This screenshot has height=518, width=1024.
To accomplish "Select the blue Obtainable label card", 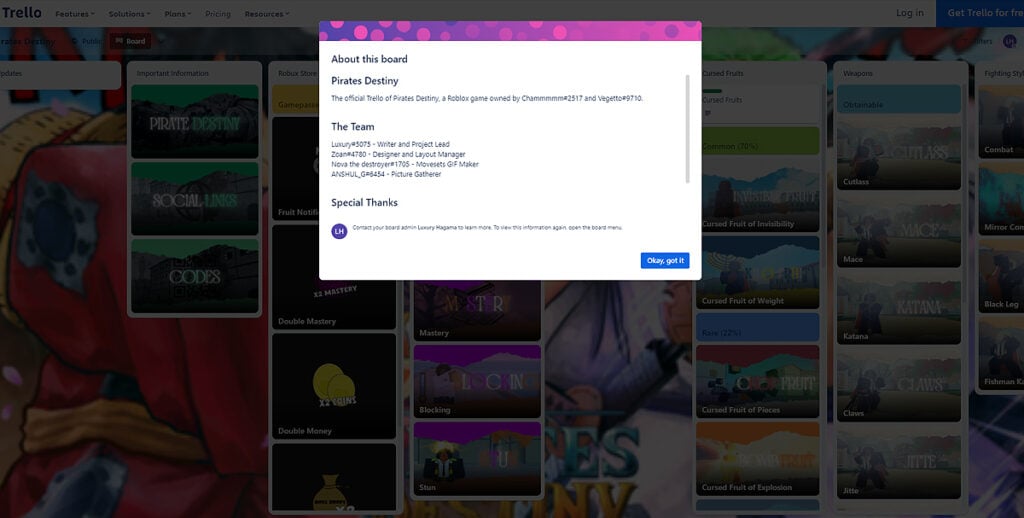I will click(x=899, y=99).
